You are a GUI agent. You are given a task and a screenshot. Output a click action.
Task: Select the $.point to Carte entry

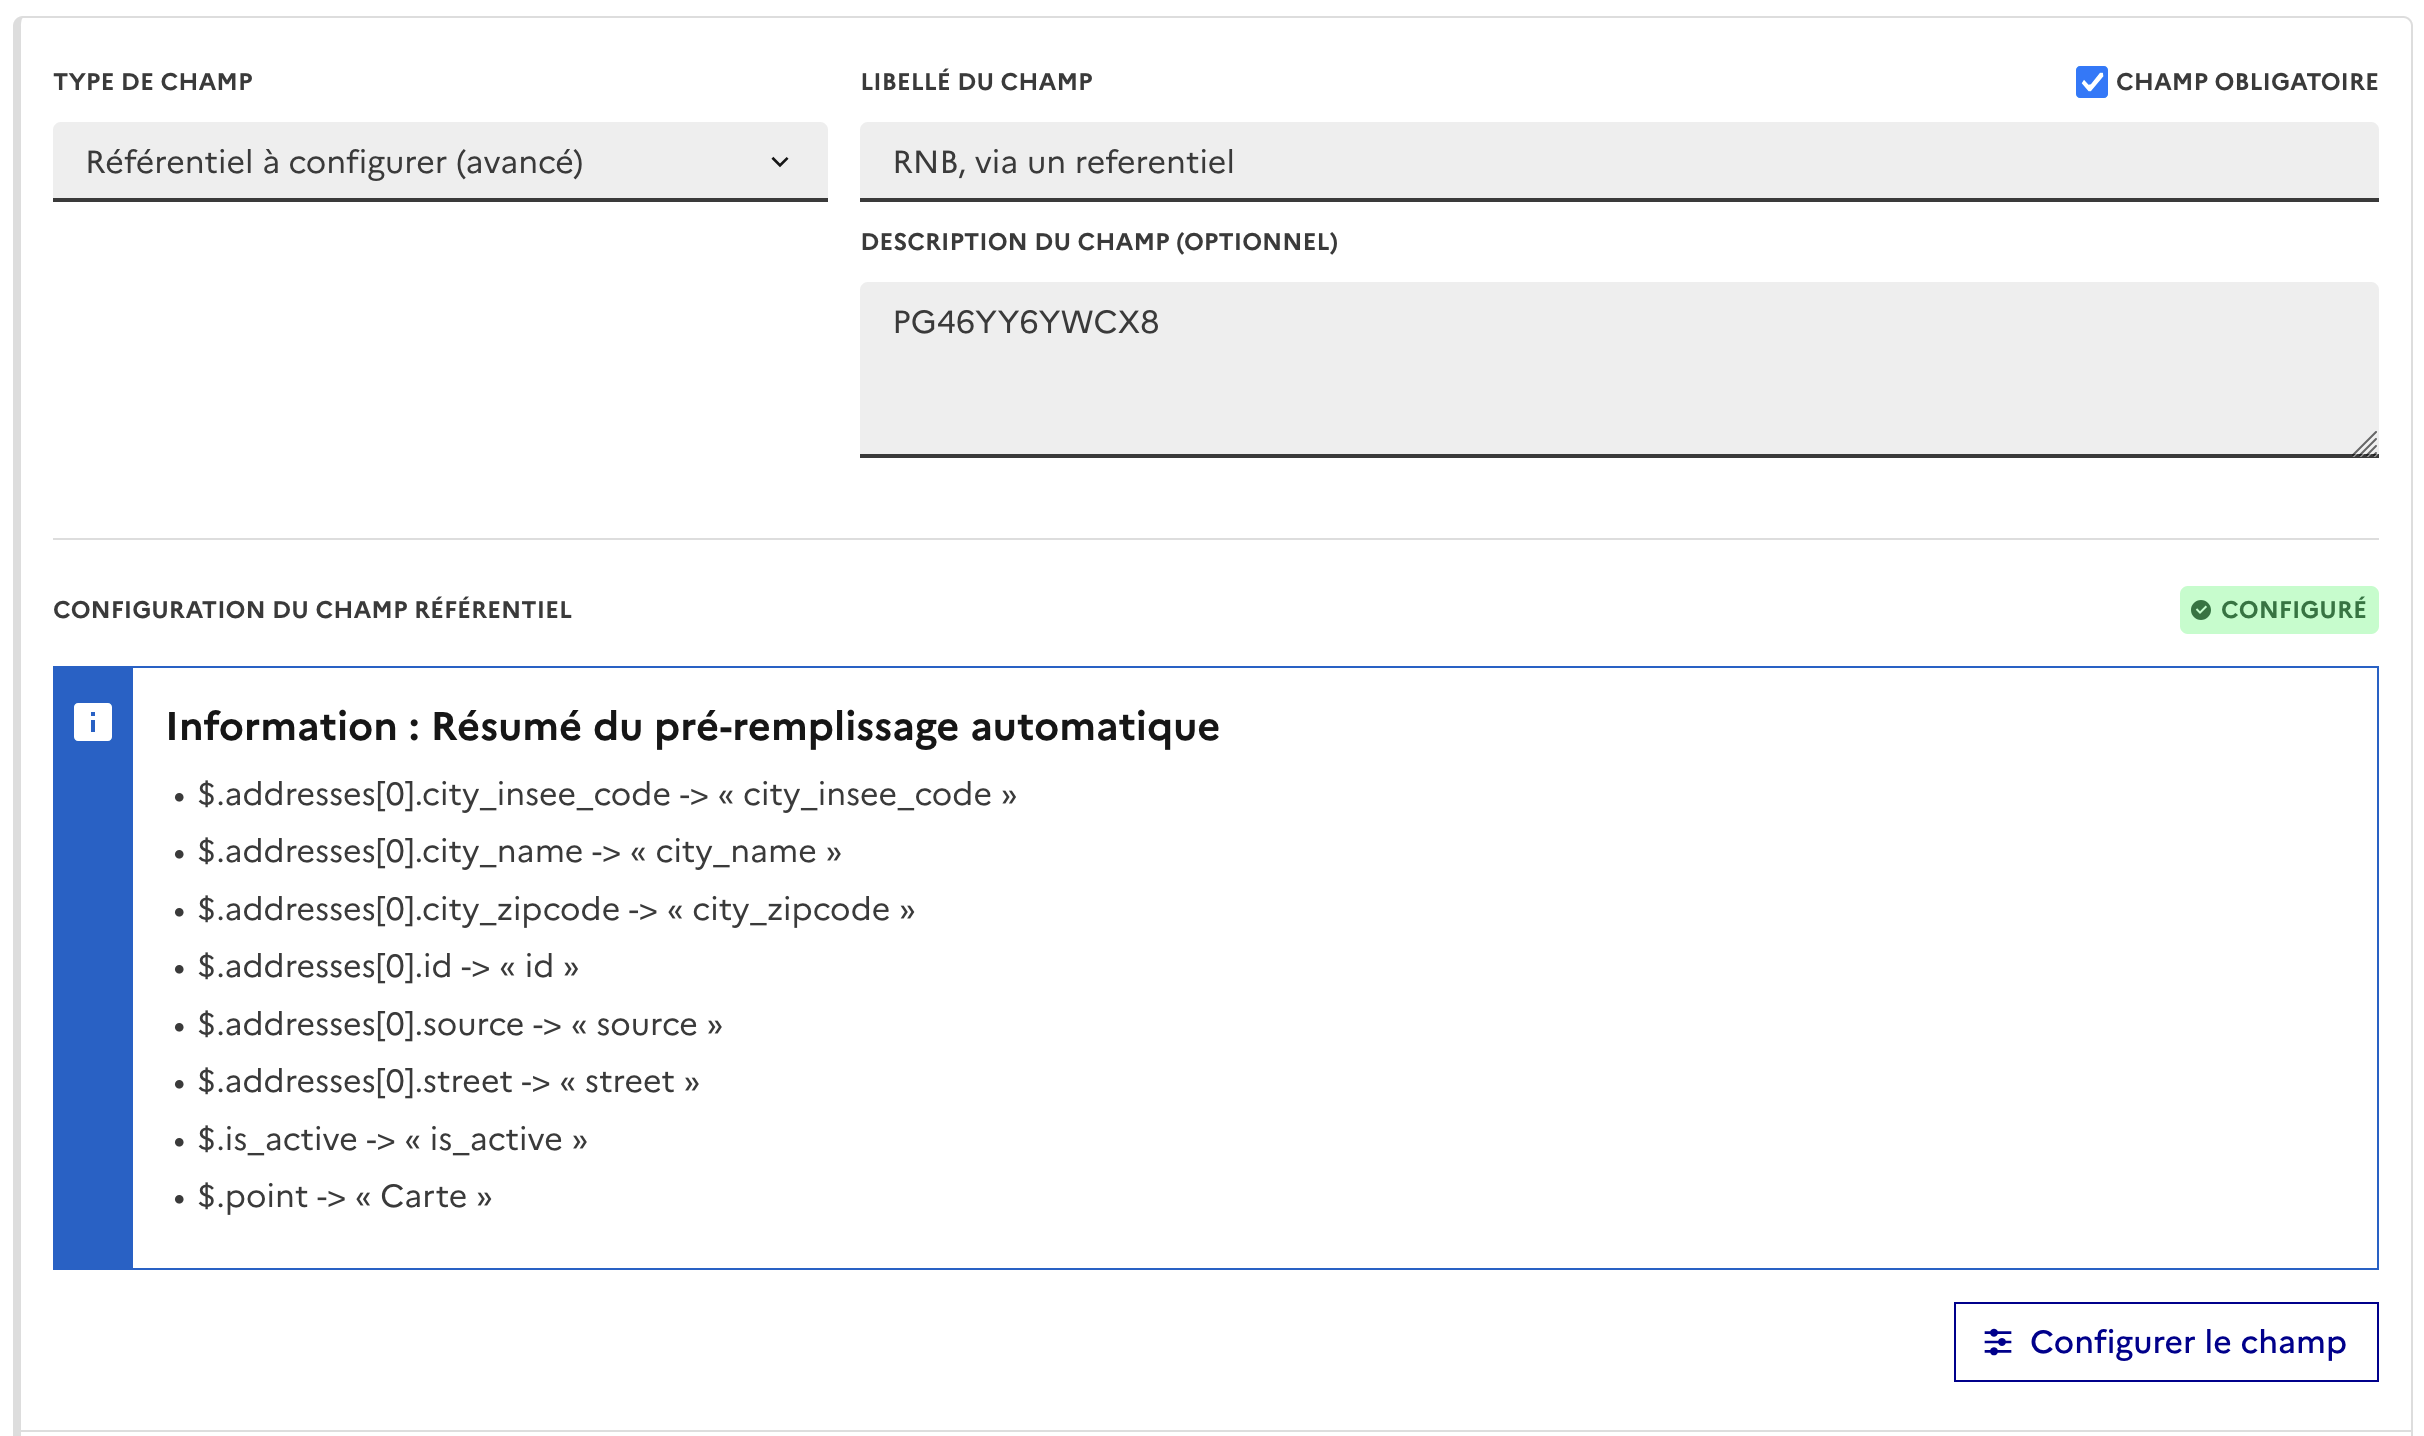click(344, 1197)
